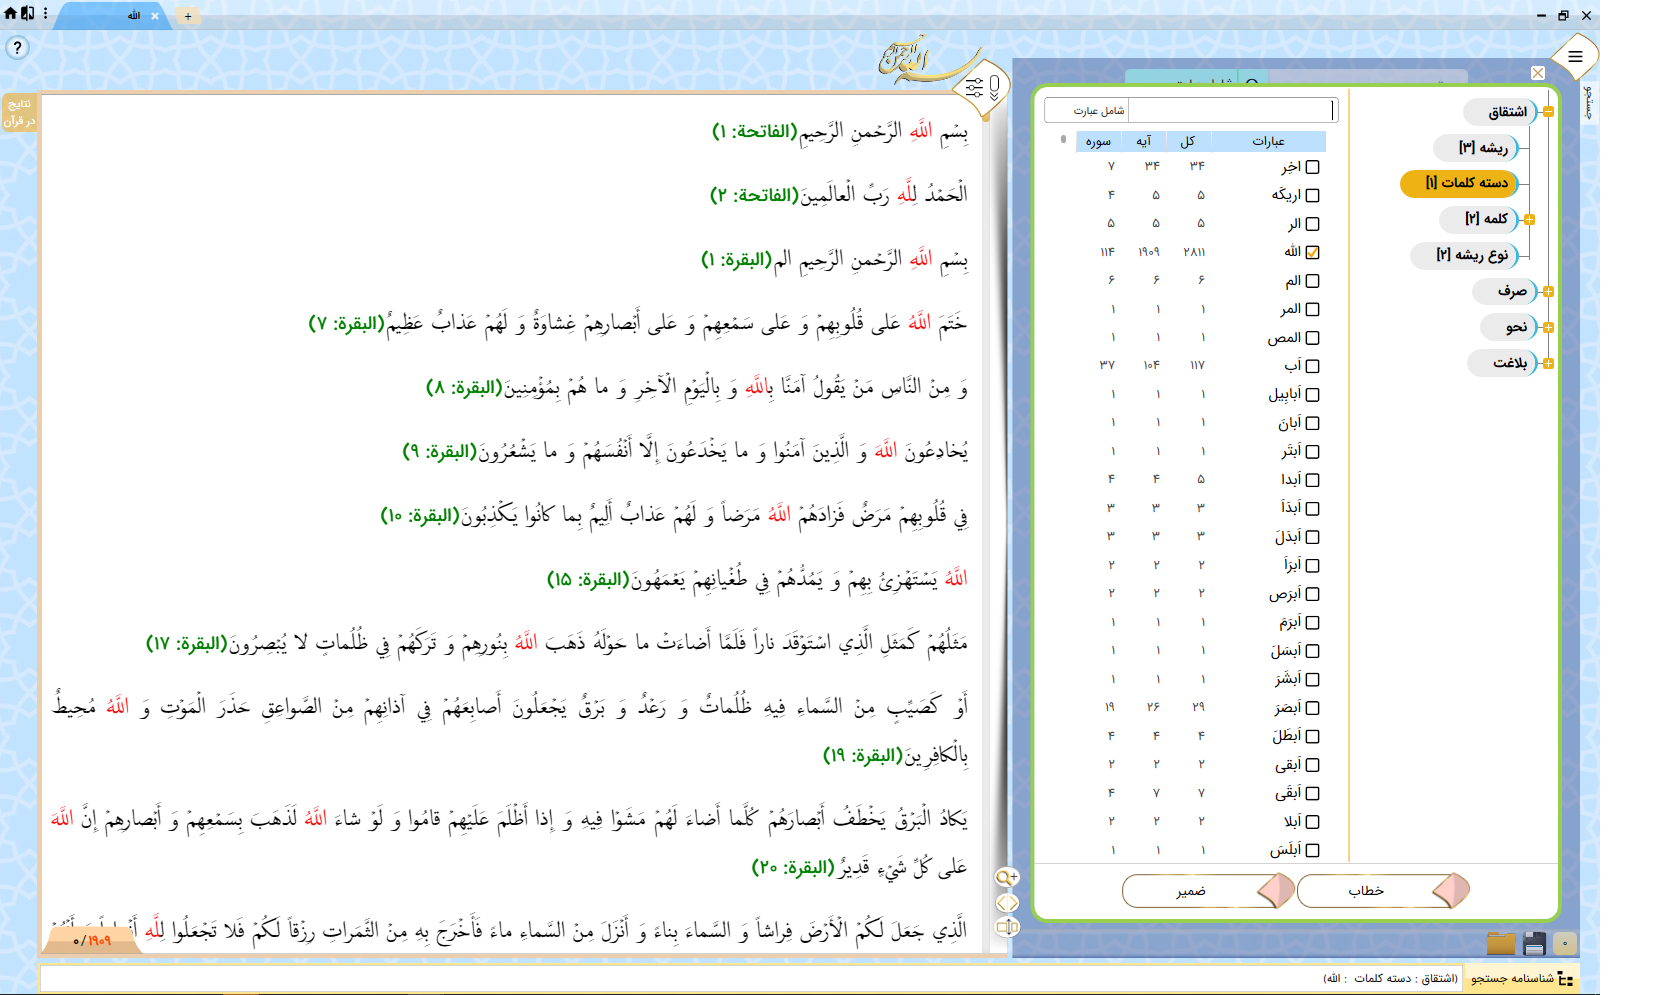Expand the نحو tree node
Viewport: 1680px width, 995px height.
point(1548,328)
